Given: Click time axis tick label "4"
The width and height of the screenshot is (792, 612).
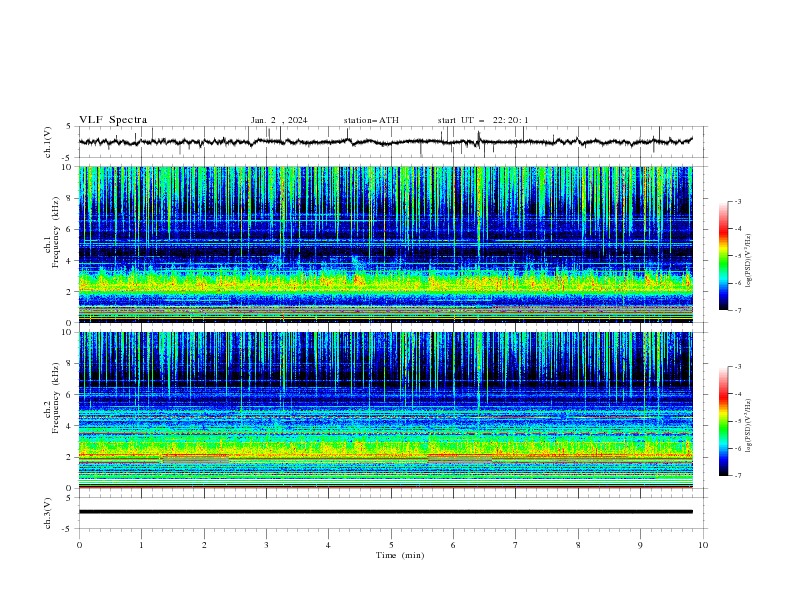Looking at the screenshot, I should tap(329, 545).
